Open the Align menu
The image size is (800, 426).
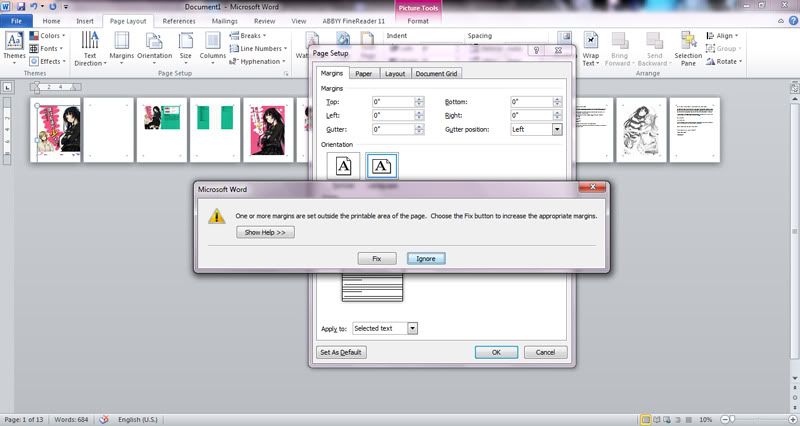coord(722,36)
